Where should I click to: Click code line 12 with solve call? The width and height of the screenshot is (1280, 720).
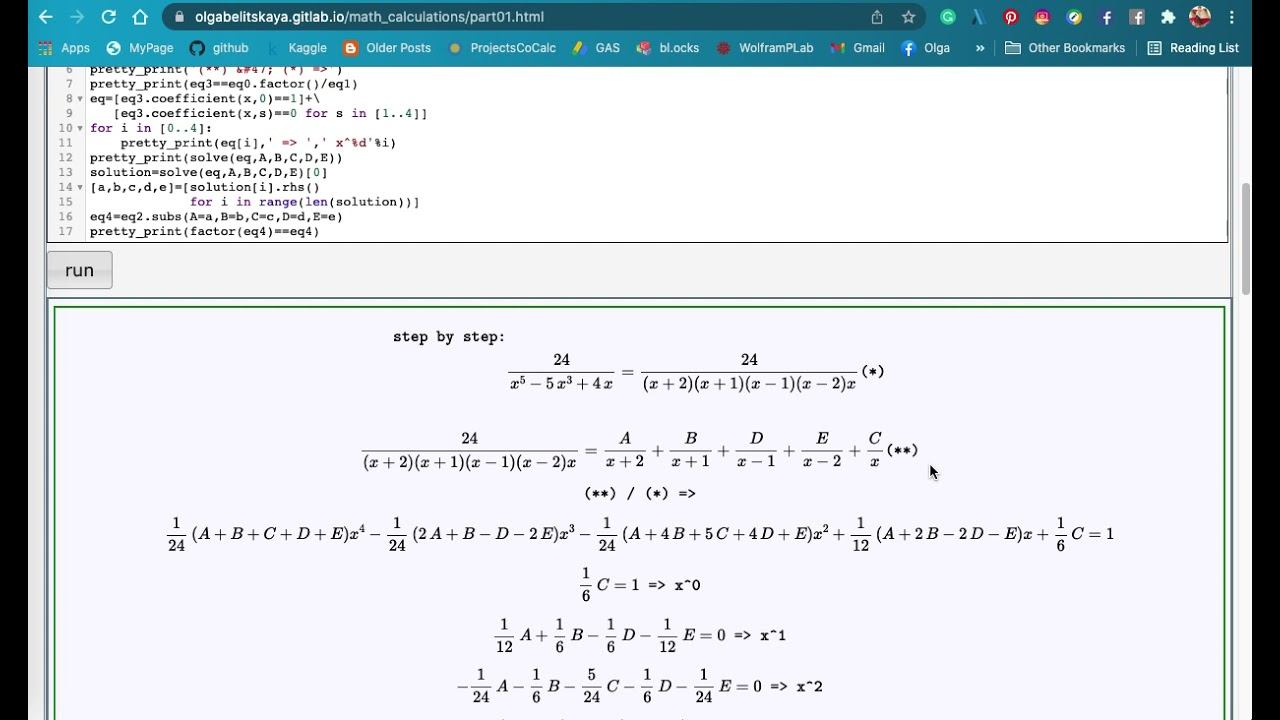[216, 158]
